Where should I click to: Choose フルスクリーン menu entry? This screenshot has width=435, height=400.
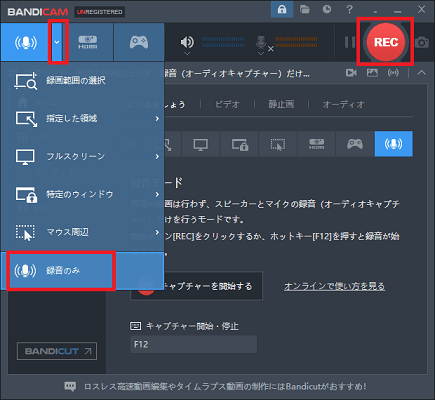click(83, 156)
